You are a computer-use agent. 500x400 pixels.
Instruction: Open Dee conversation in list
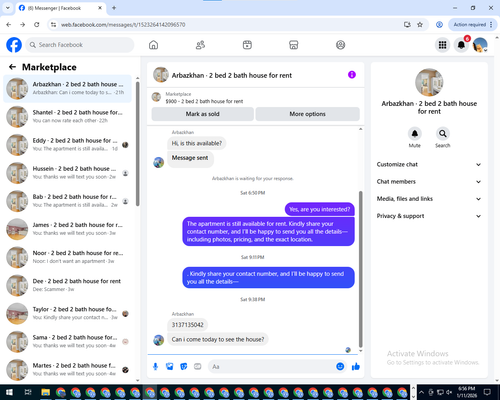(x=67, y=285)
